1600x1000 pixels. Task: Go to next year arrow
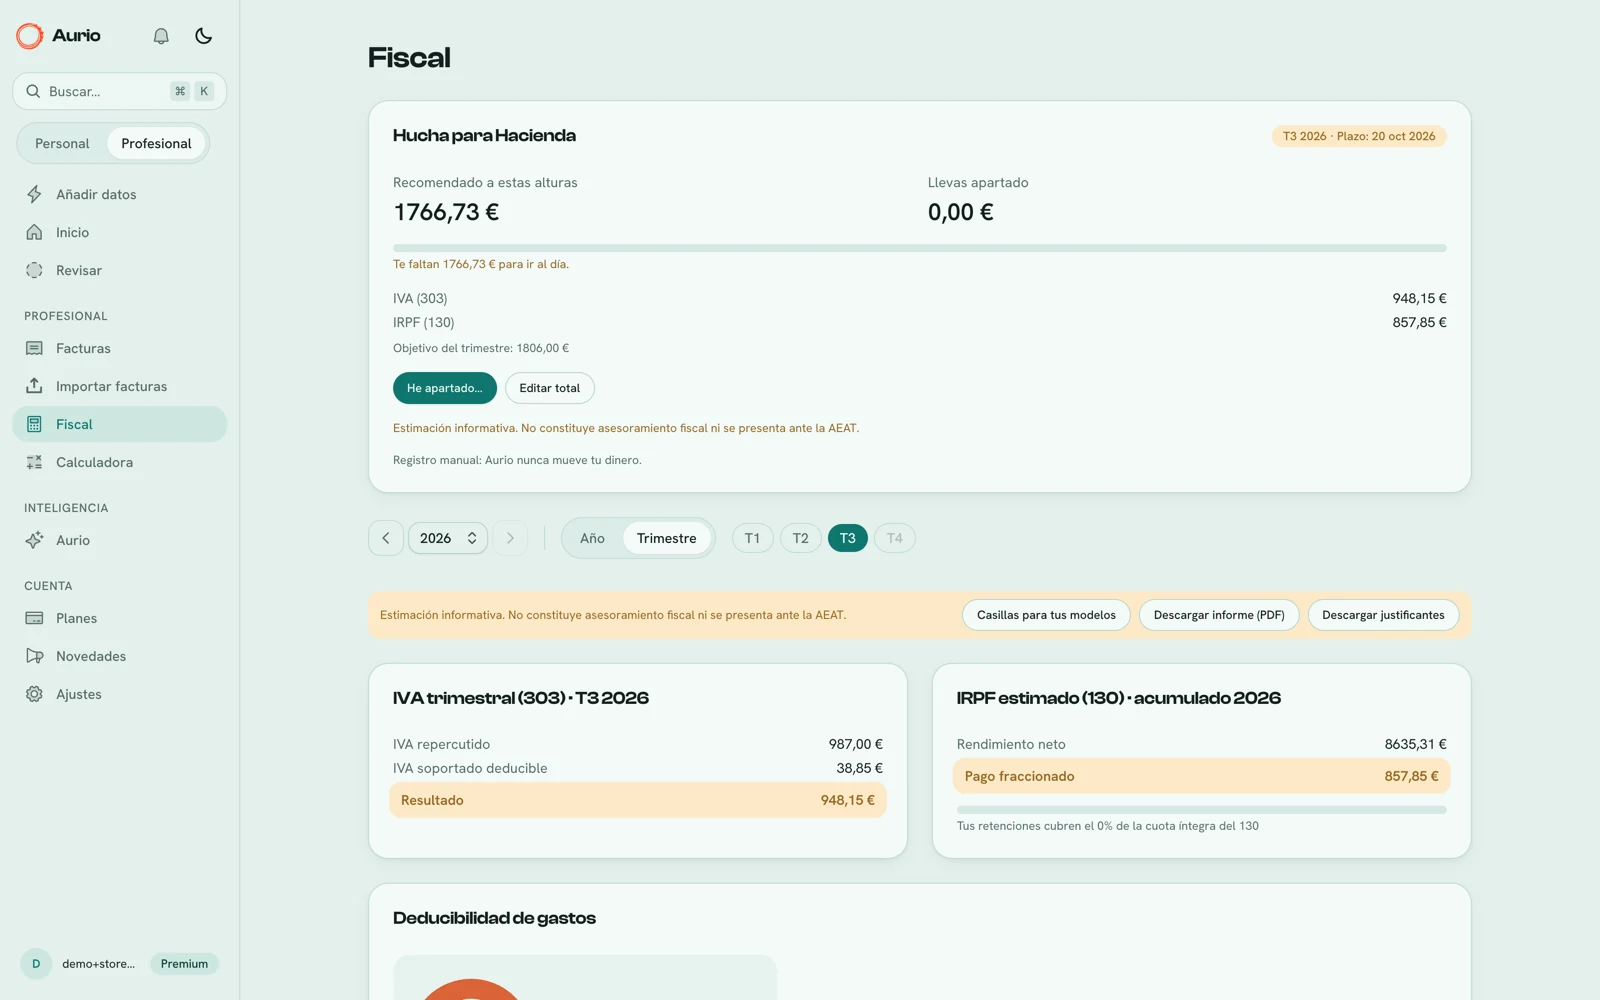(510, 538)
